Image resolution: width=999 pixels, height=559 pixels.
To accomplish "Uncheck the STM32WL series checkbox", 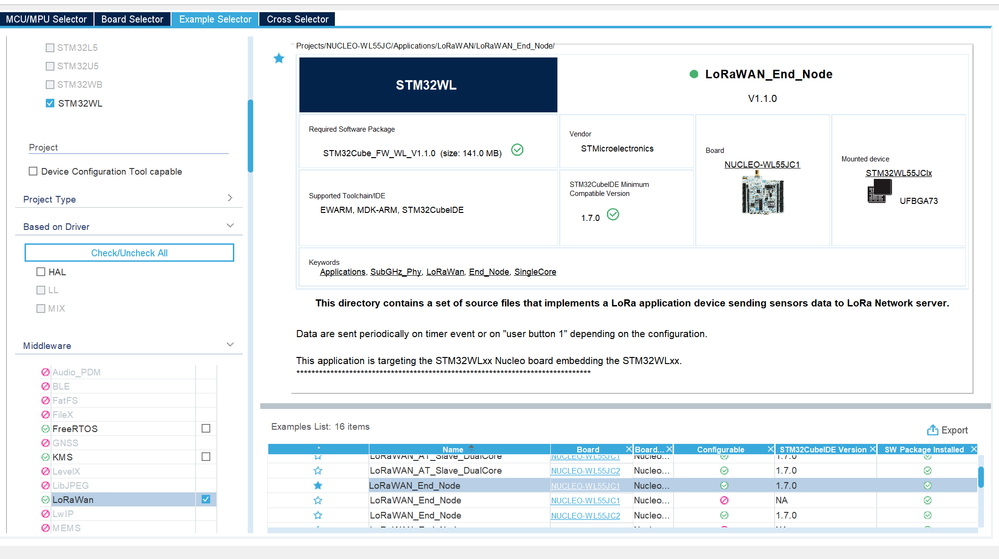I will 50,103.
